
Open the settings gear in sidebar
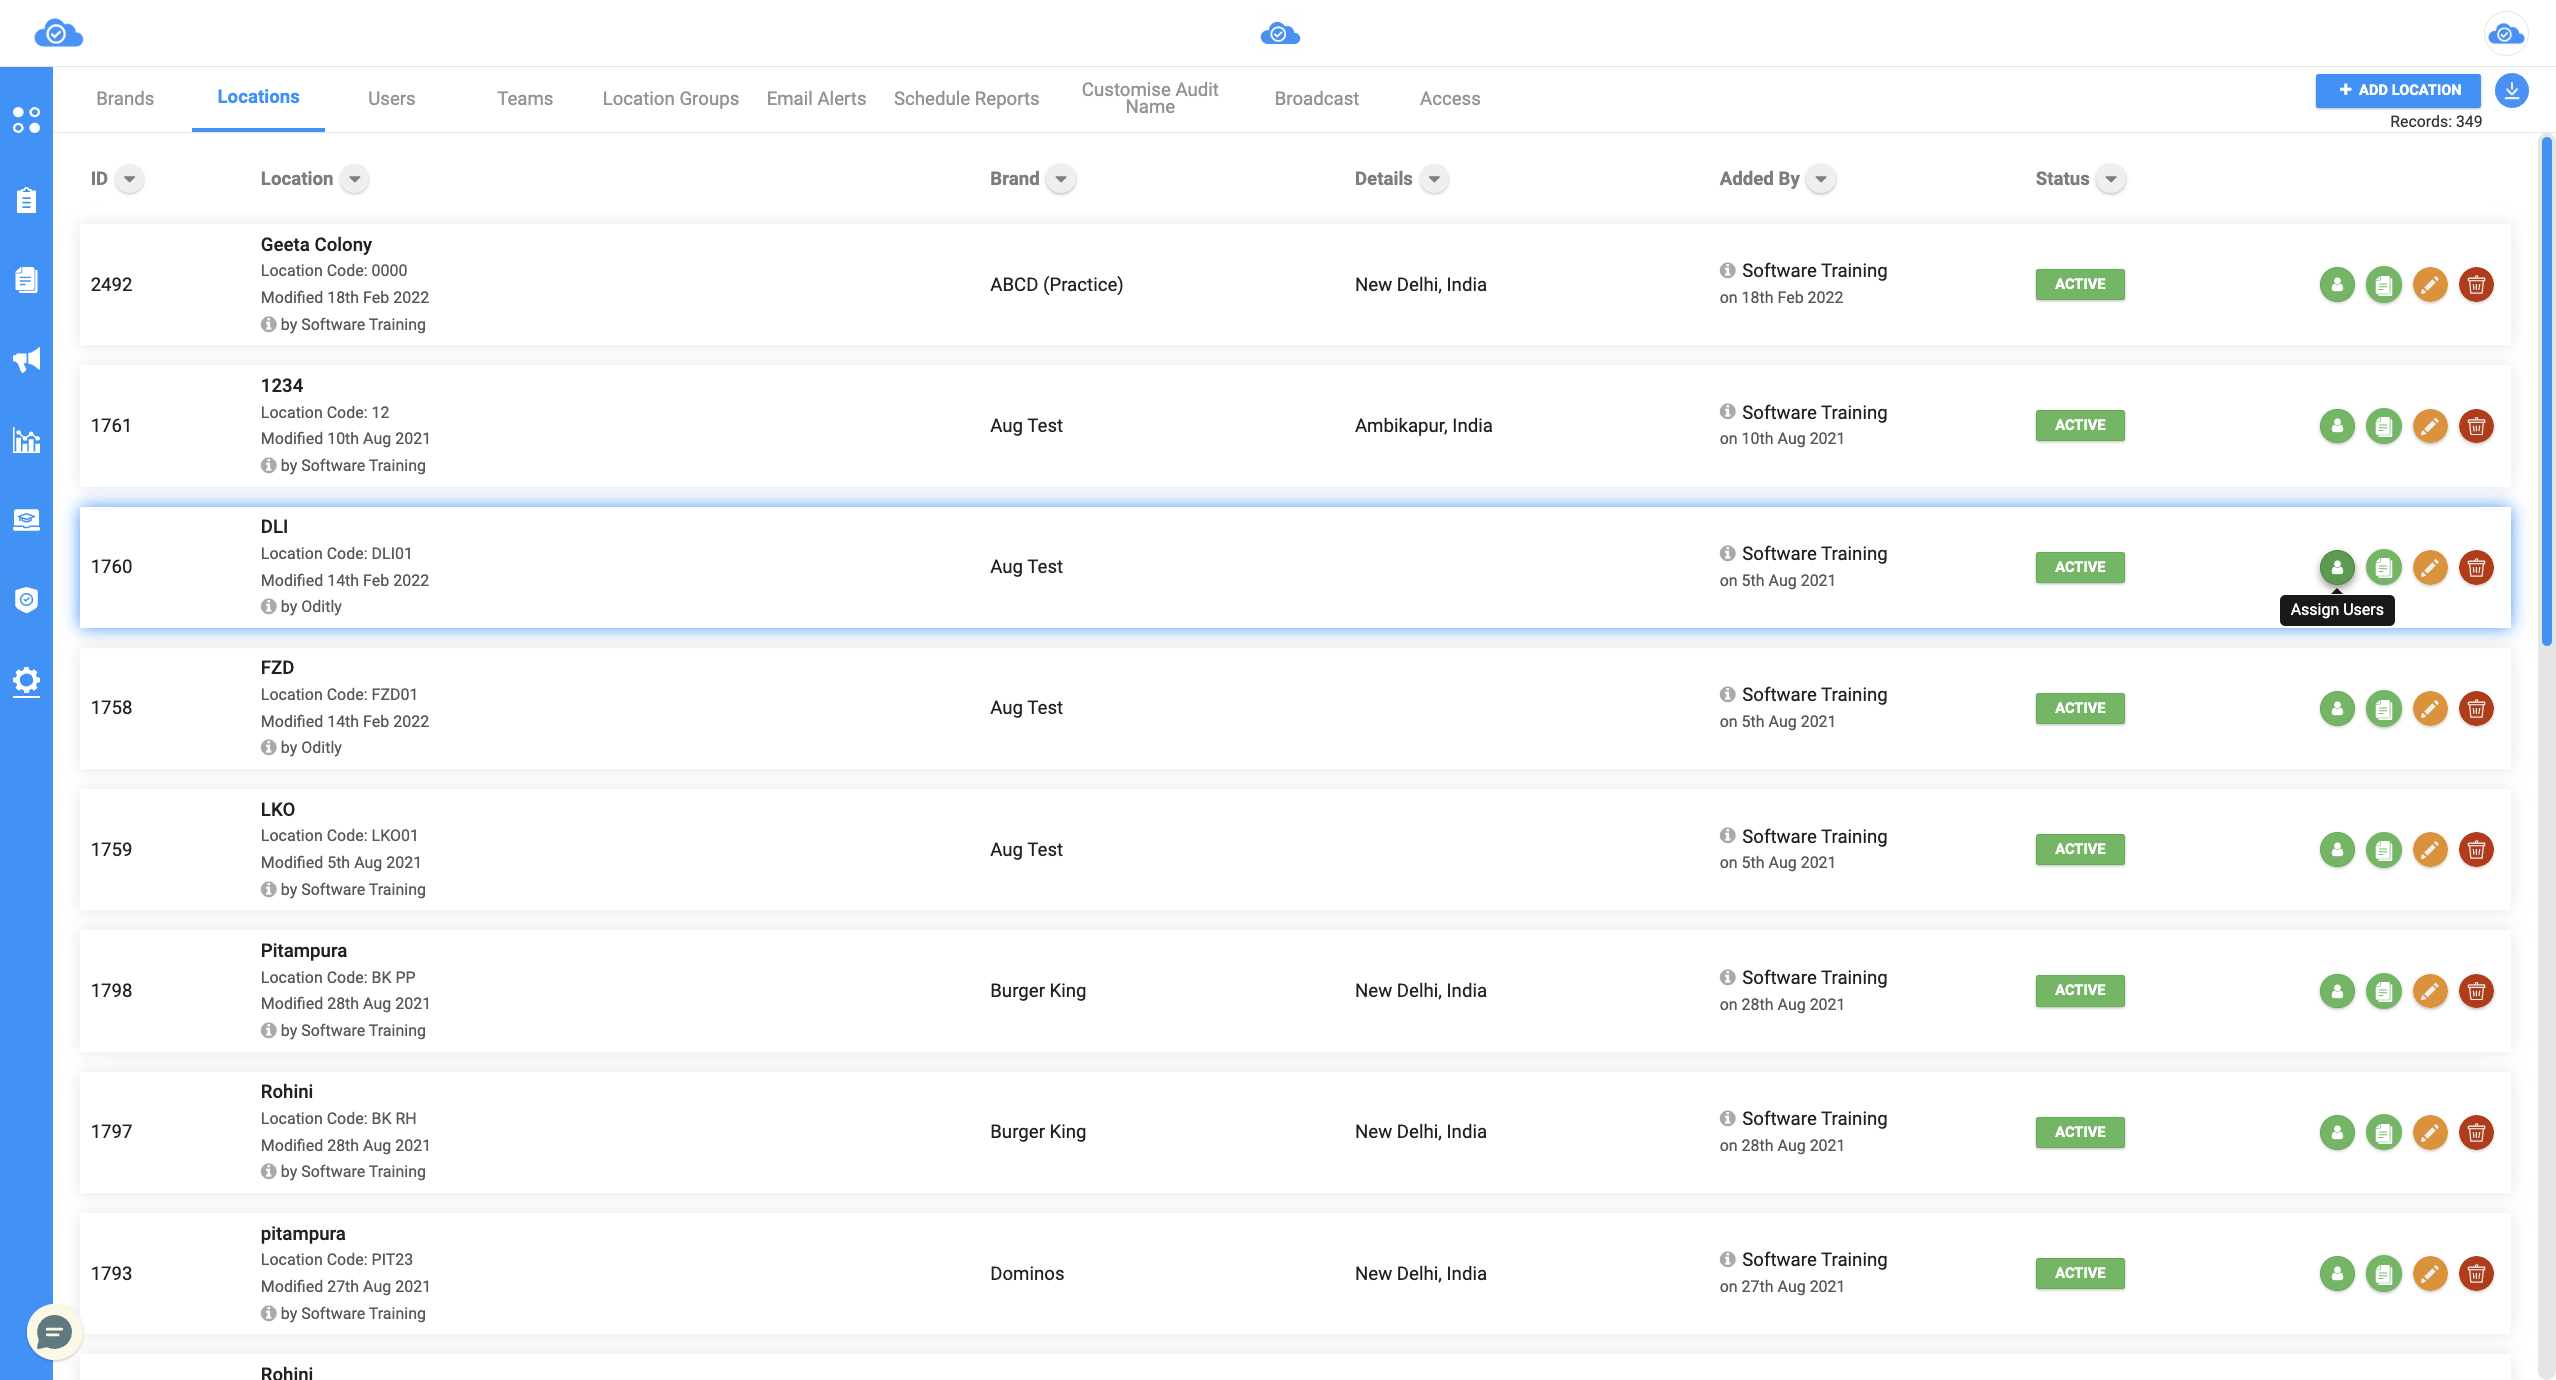click(x=26, y=681)
